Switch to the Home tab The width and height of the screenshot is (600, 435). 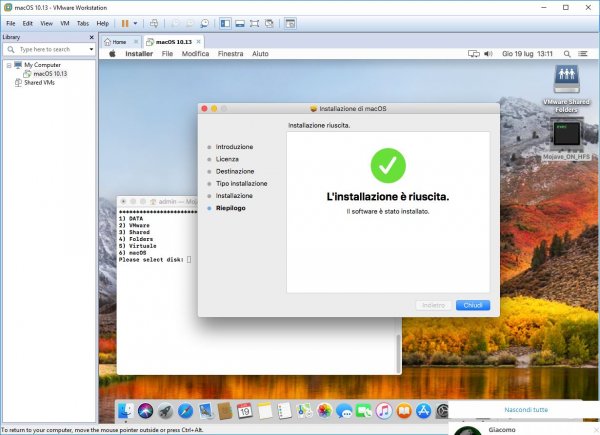tap(119, 42)
